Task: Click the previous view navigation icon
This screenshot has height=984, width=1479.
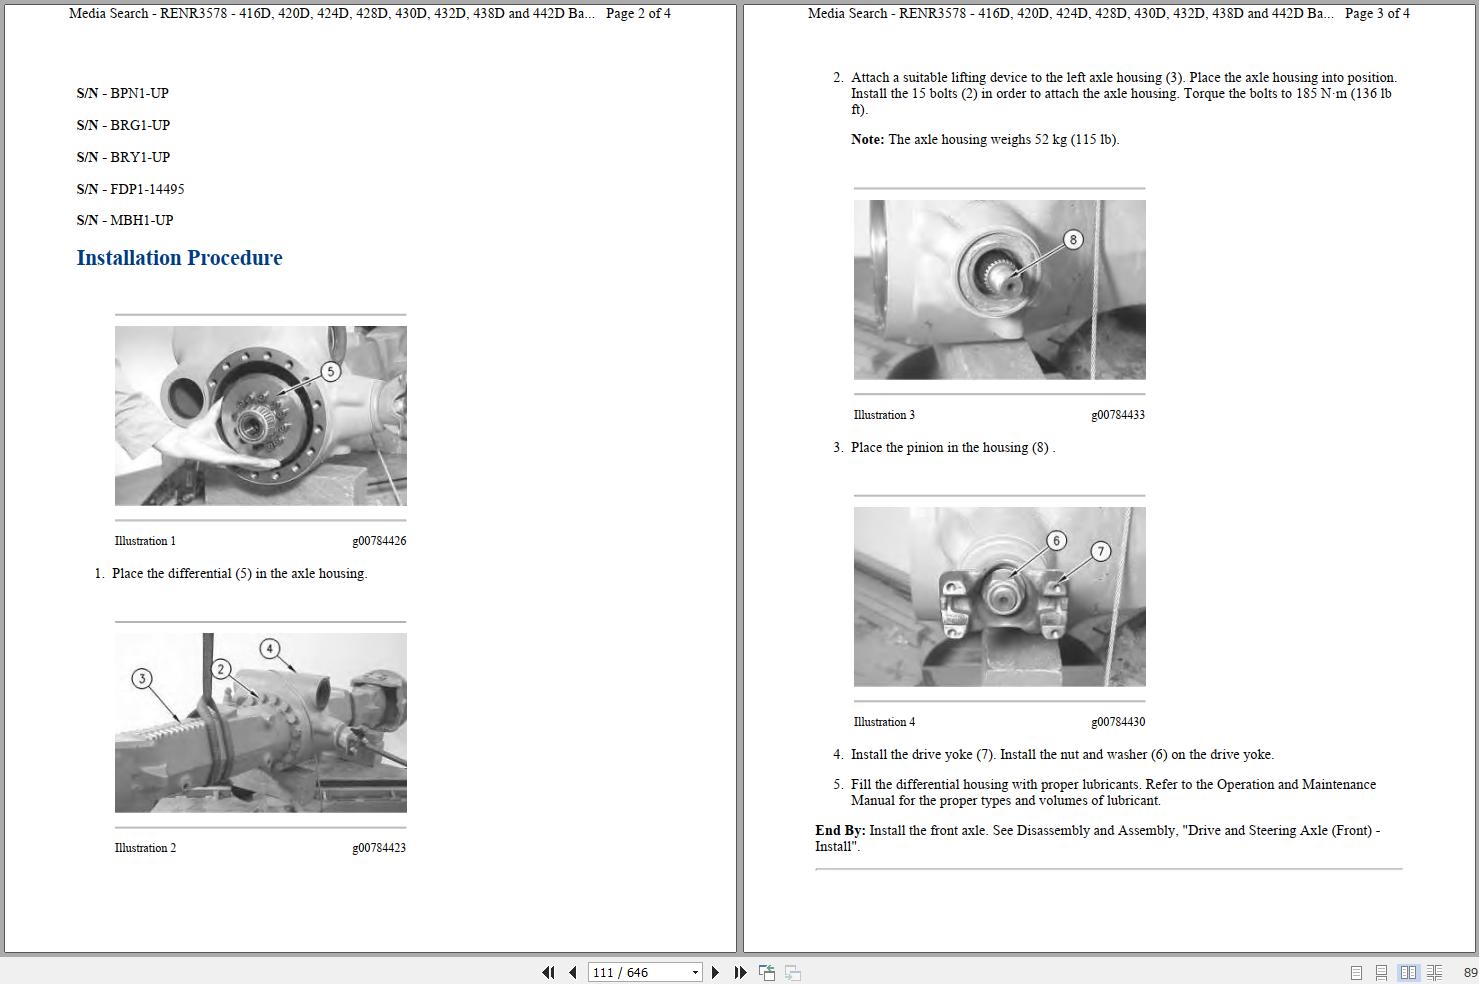Action: click(x=766, y=971)
